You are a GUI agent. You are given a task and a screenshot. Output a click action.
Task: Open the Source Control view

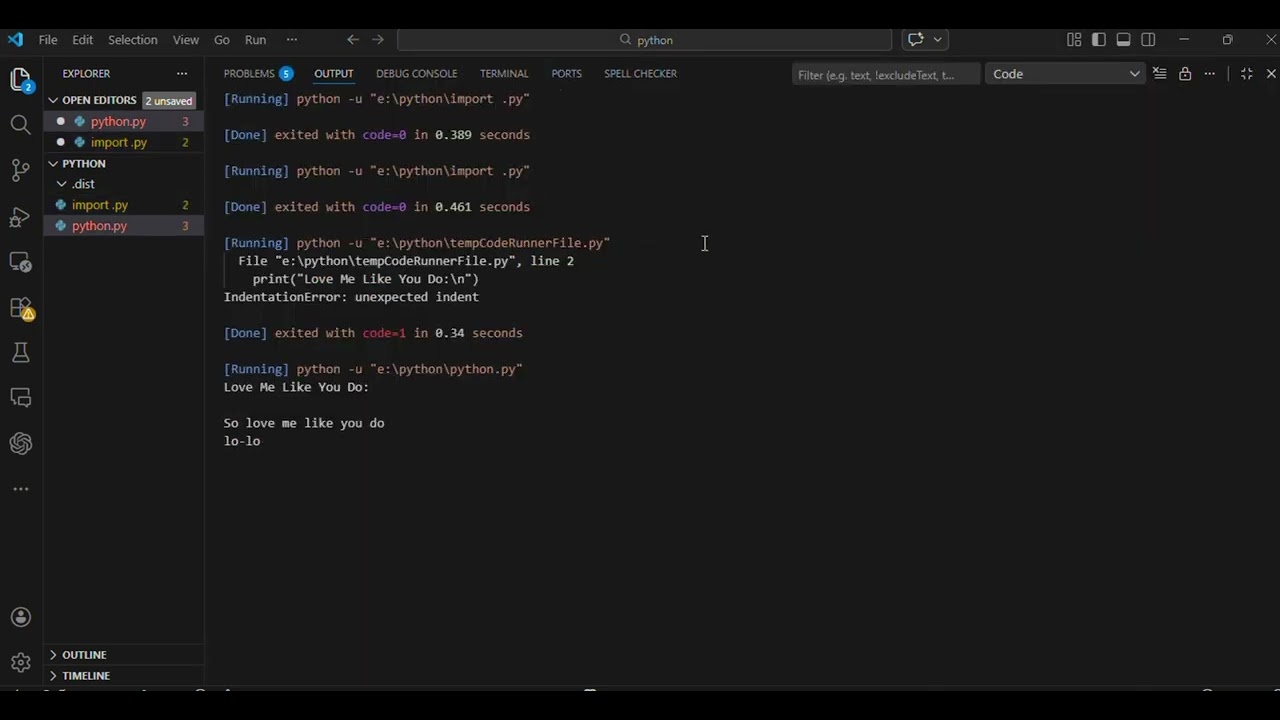coord(21,171)
